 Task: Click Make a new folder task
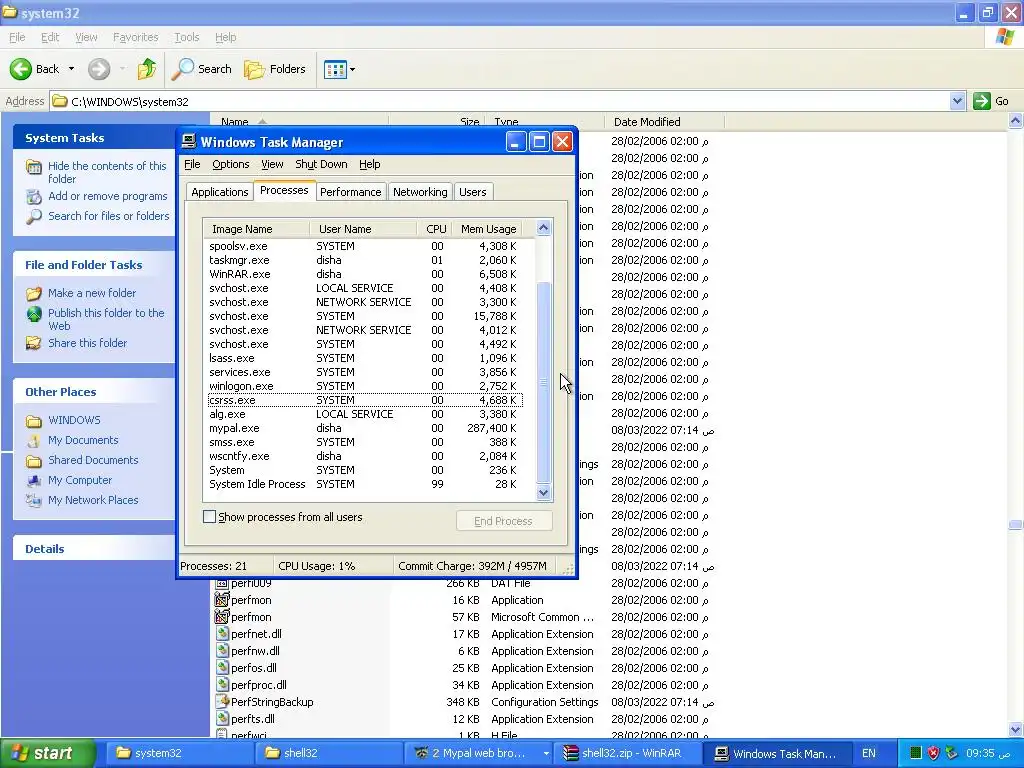coord(92,293)
